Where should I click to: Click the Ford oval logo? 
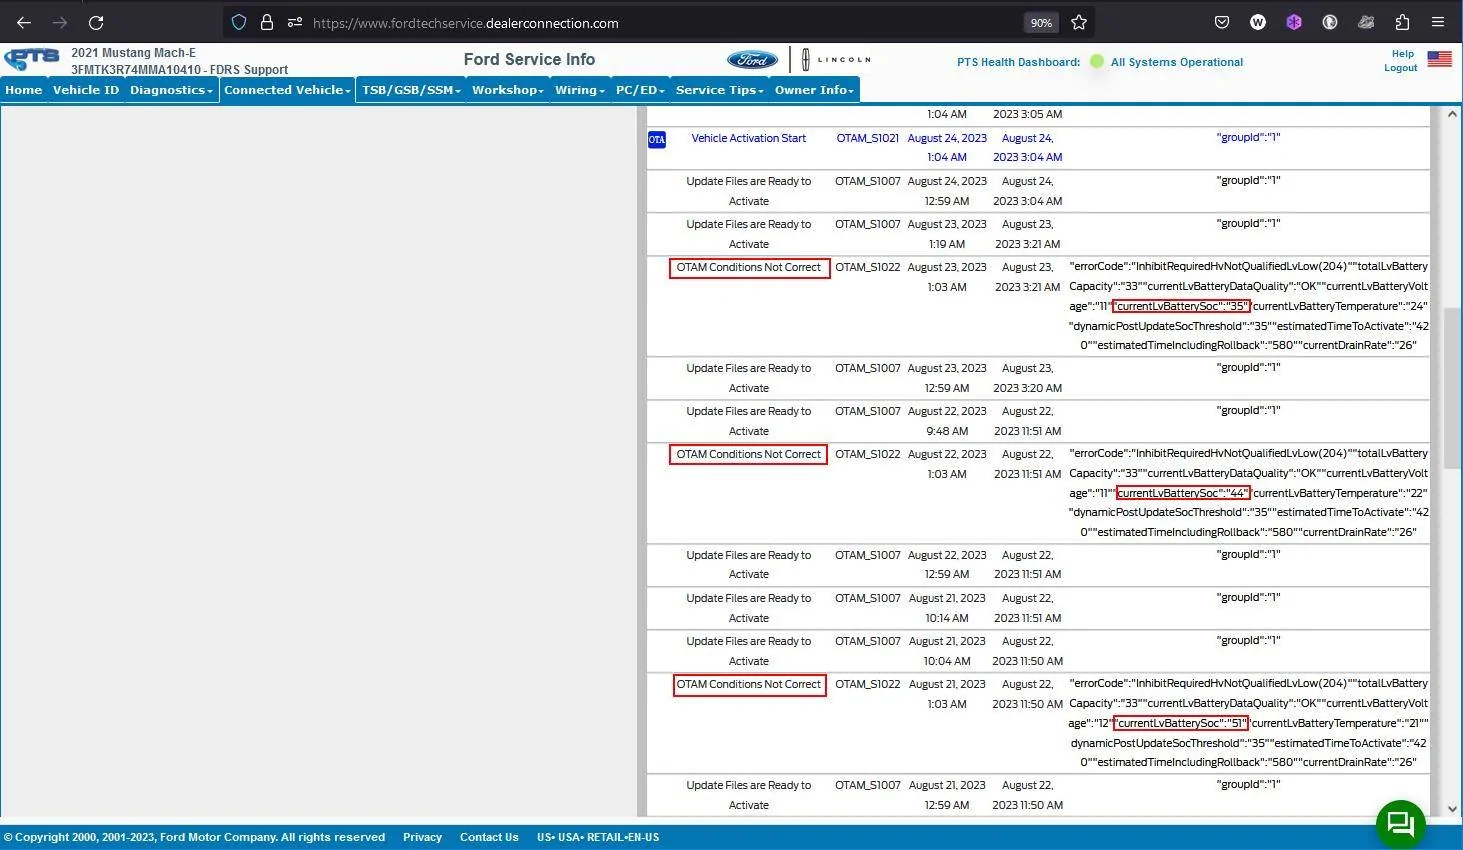click(x=752, y=60)
